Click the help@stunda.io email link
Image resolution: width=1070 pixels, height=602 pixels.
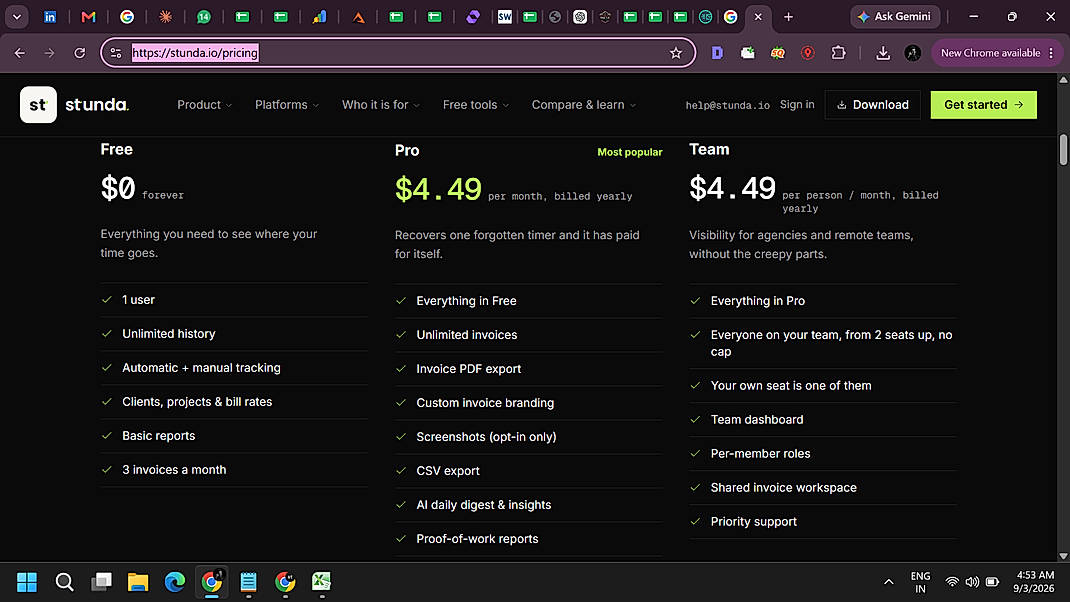pyautogui.click(x=727, y=105)
